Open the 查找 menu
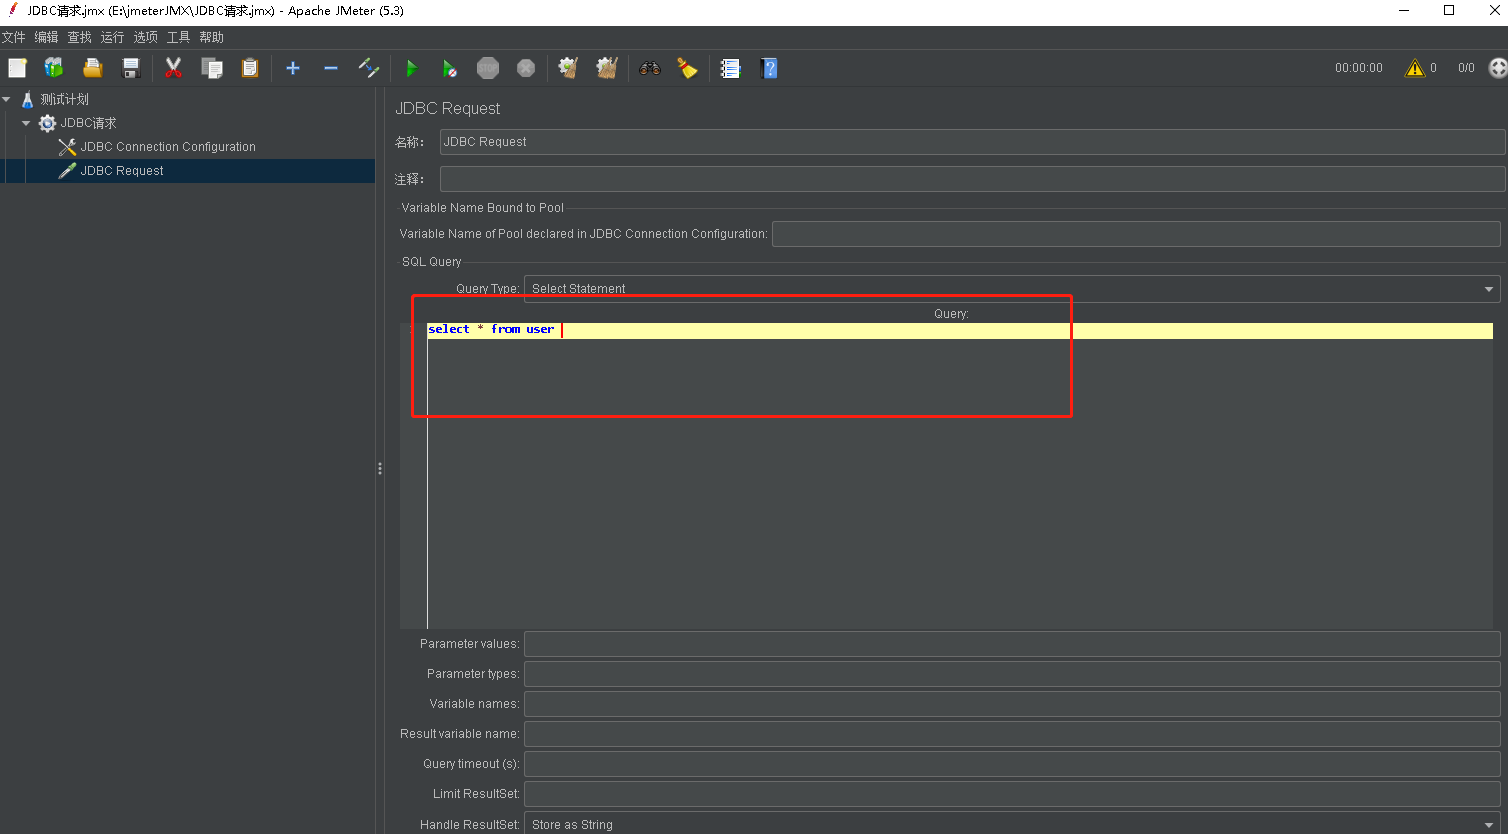 (x=79, y=37)
